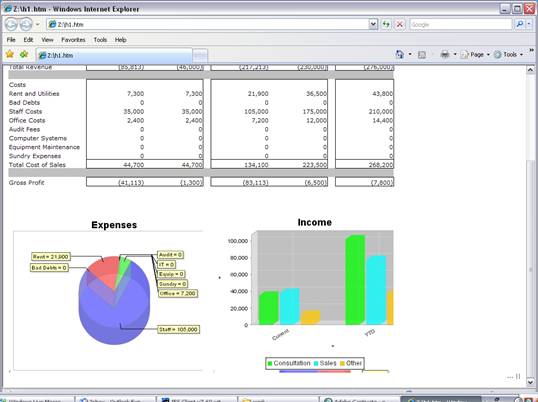
Task: Open the Favorites Center star icon
Action: tap(10, 54)
